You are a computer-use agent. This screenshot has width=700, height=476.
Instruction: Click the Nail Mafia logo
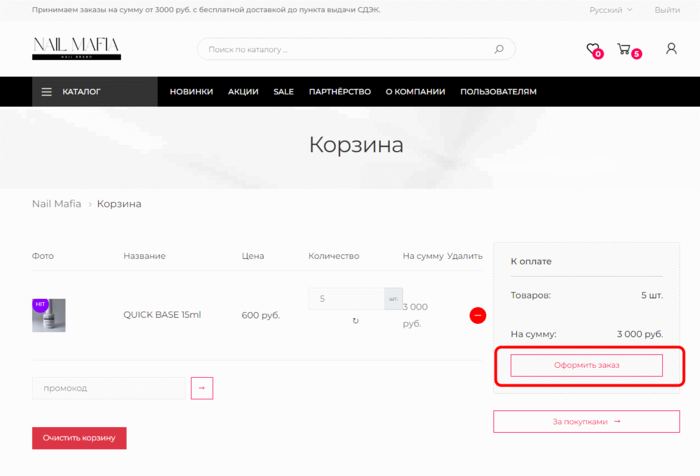tap(76, 48)
